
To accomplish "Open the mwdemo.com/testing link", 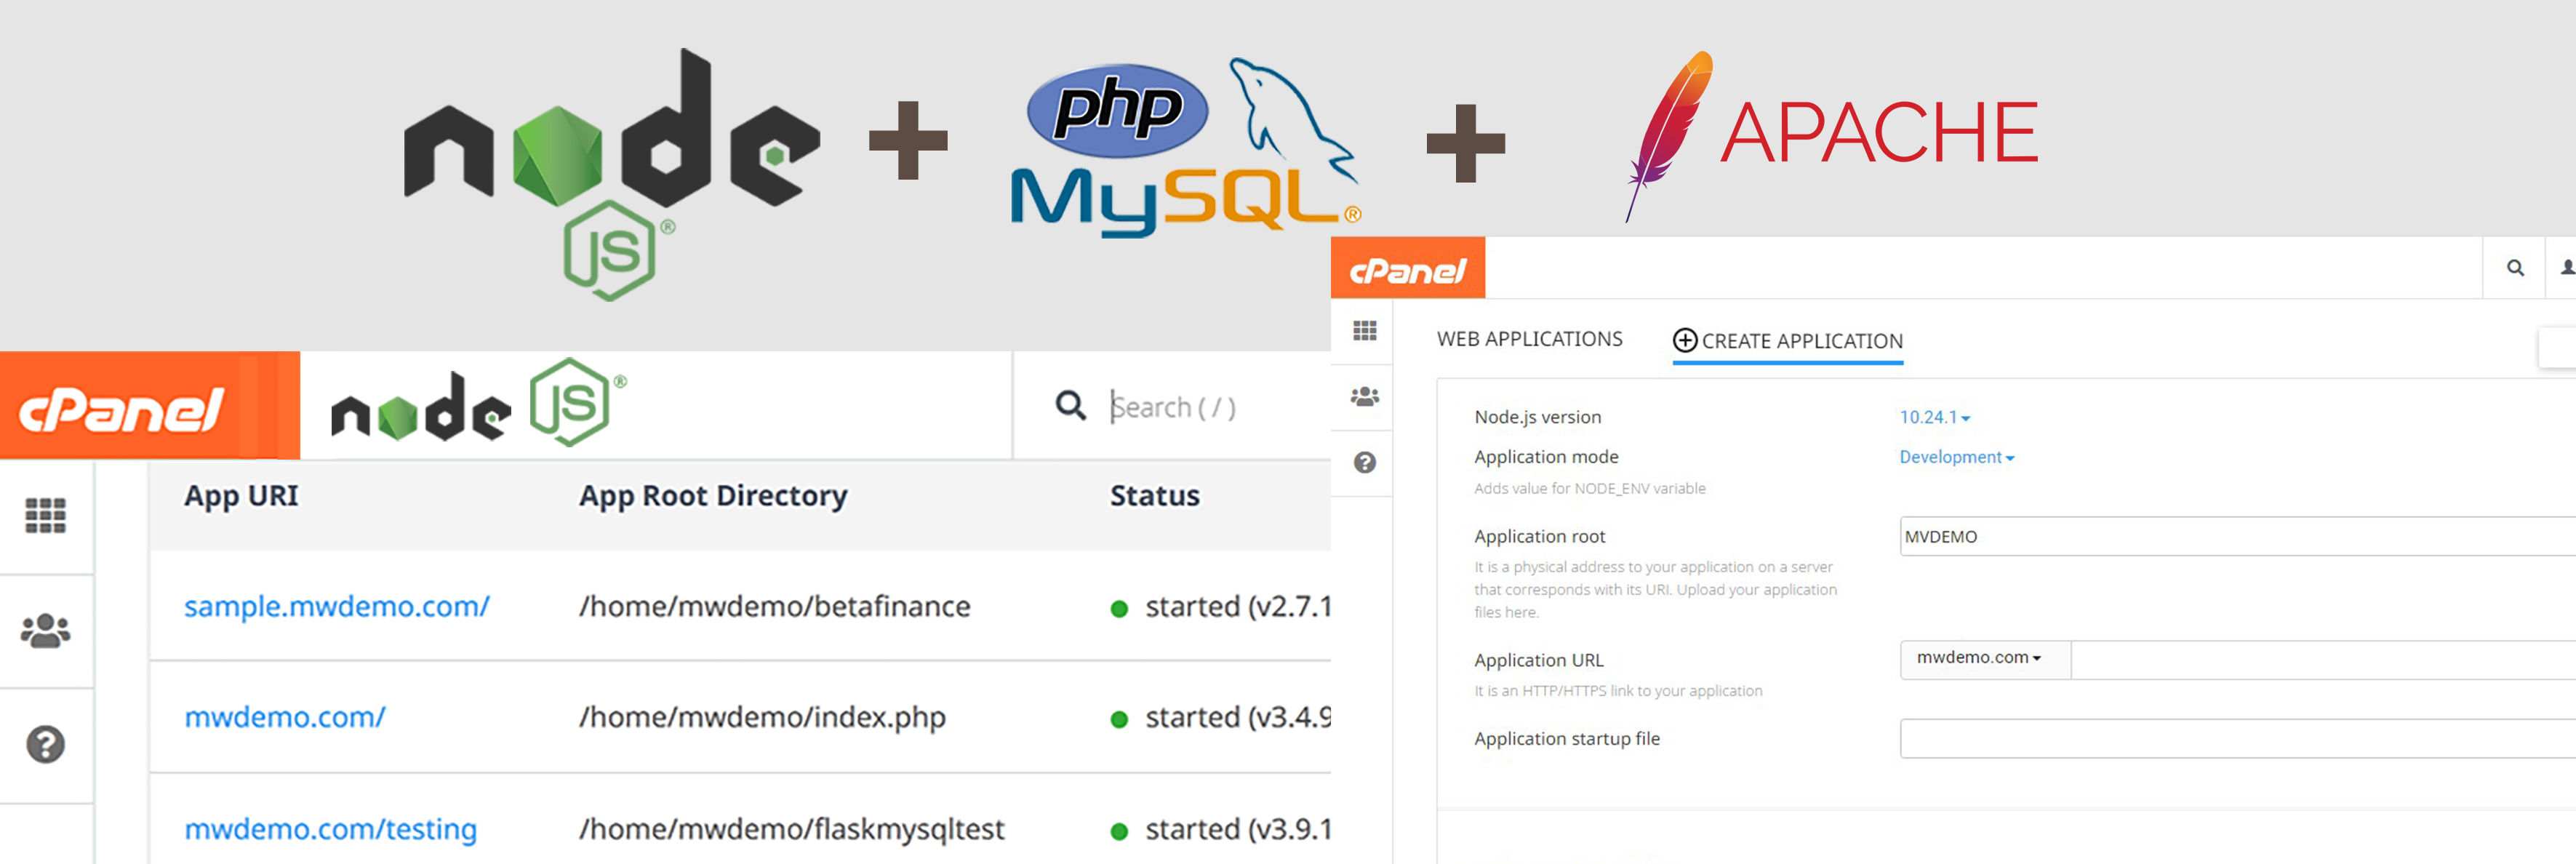I will tap(330, 829).
